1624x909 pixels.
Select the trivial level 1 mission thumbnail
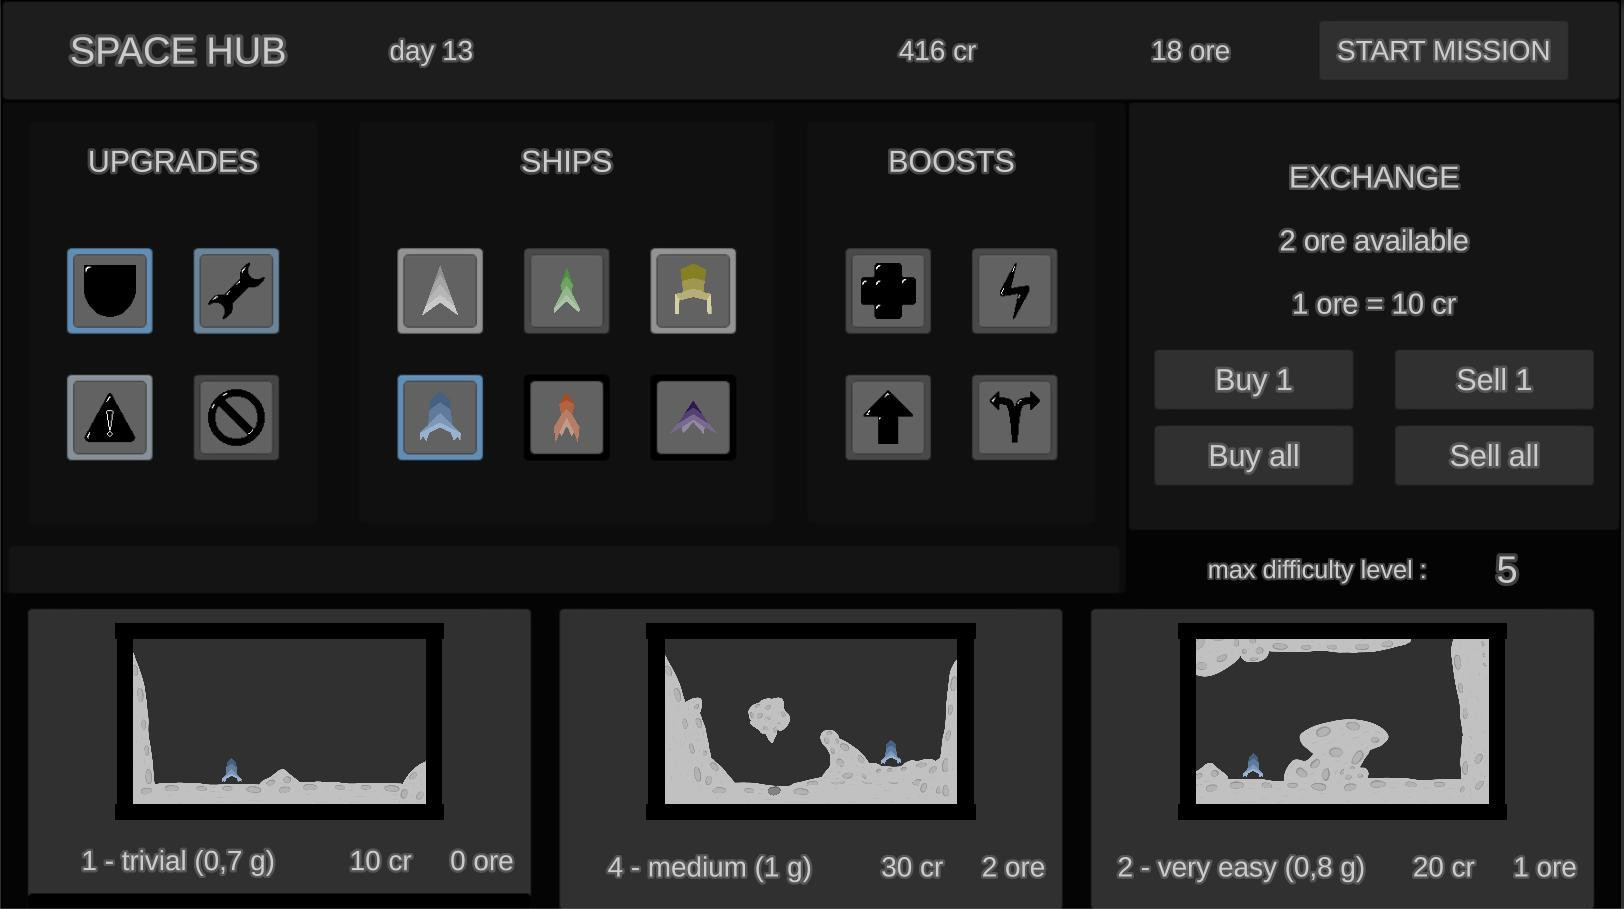[x=279, y=721]
